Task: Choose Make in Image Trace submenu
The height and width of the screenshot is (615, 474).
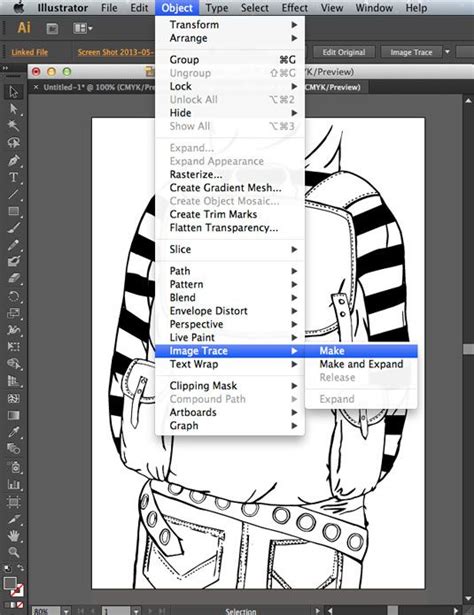Action: click(x=361, y=351)
